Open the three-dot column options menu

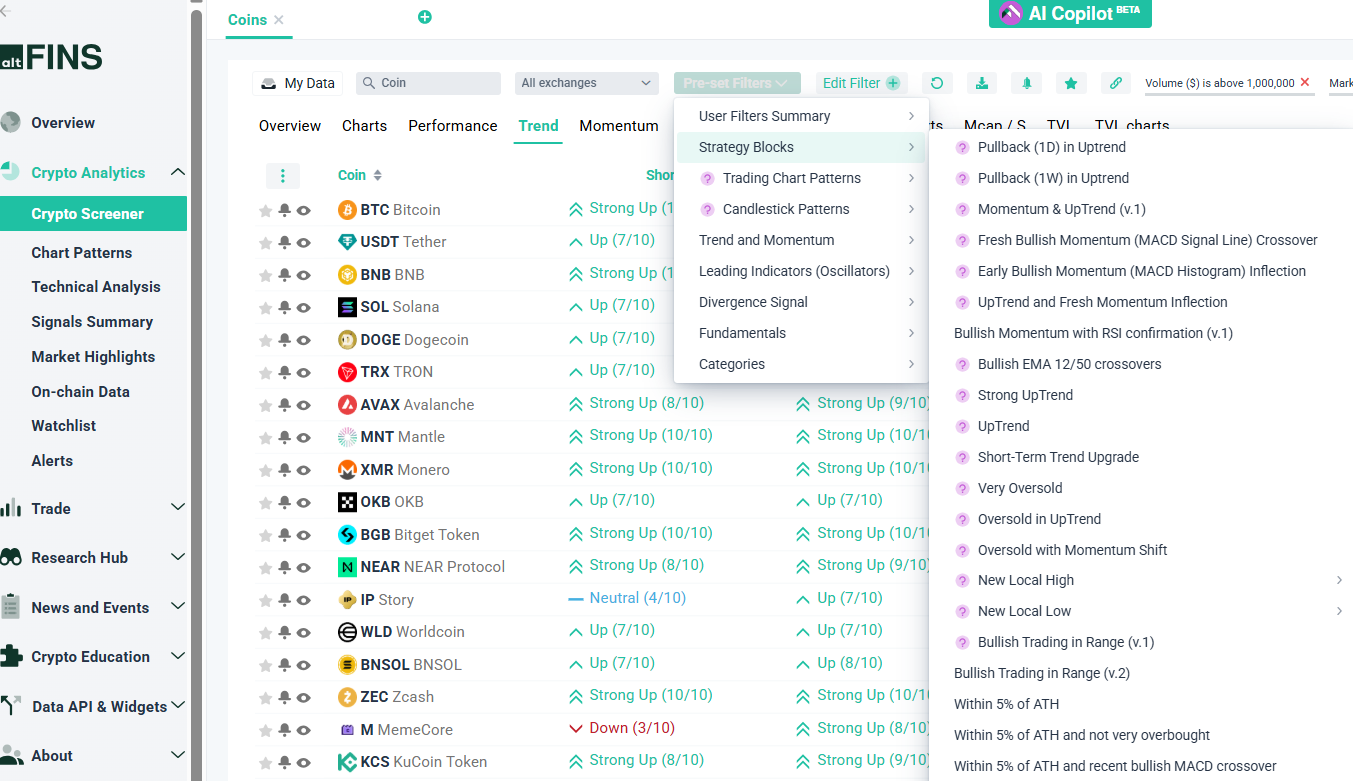283,176
